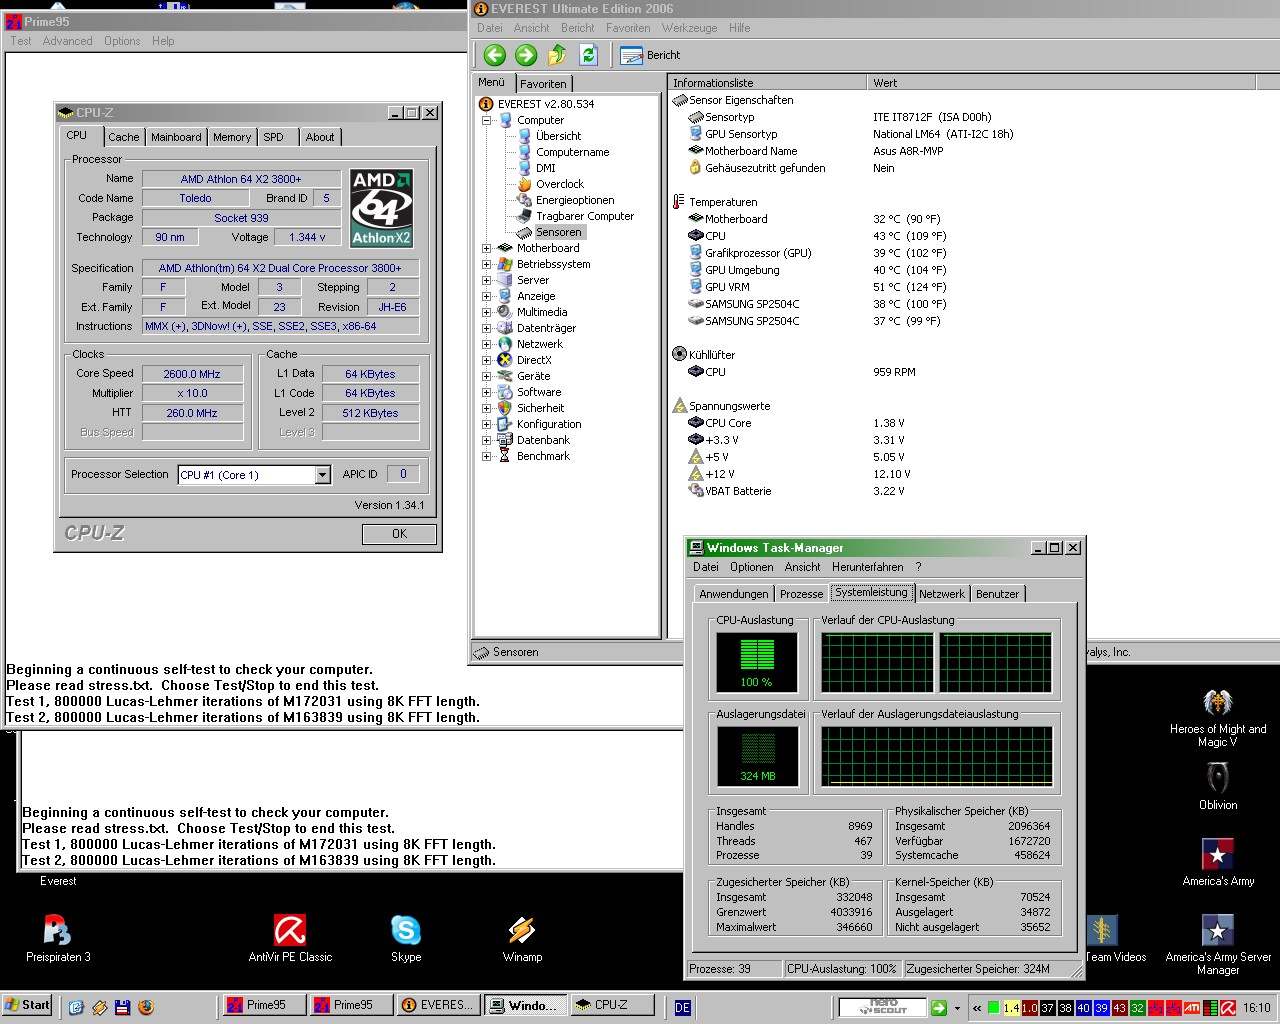Screen dimensions: 1280x1024
Task: Open the Bericht report button in EVEREST
Action: 650,55
